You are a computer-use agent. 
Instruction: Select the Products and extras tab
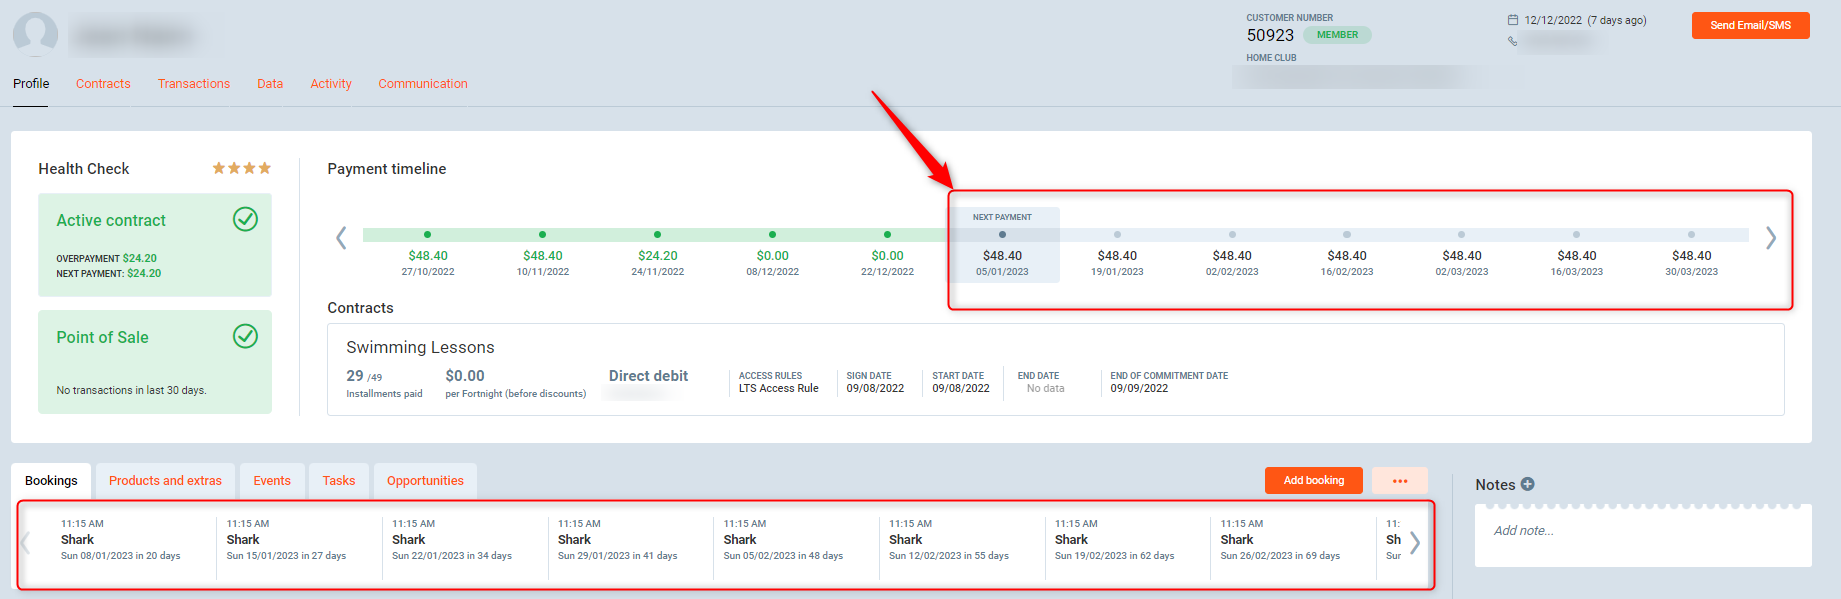point(165,481)
